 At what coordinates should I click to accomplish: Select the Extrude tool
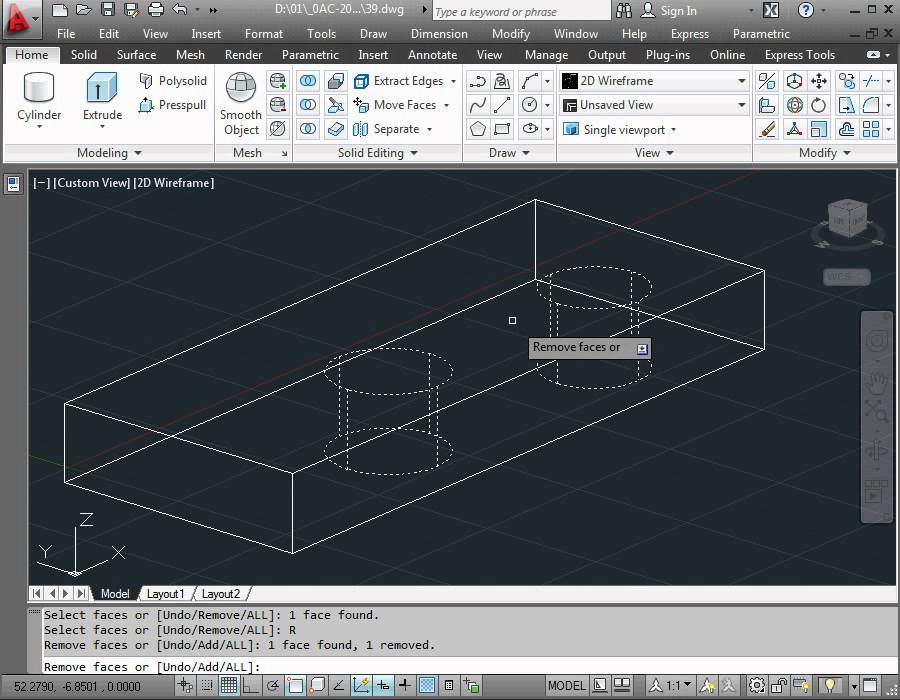tap(101, 95)
